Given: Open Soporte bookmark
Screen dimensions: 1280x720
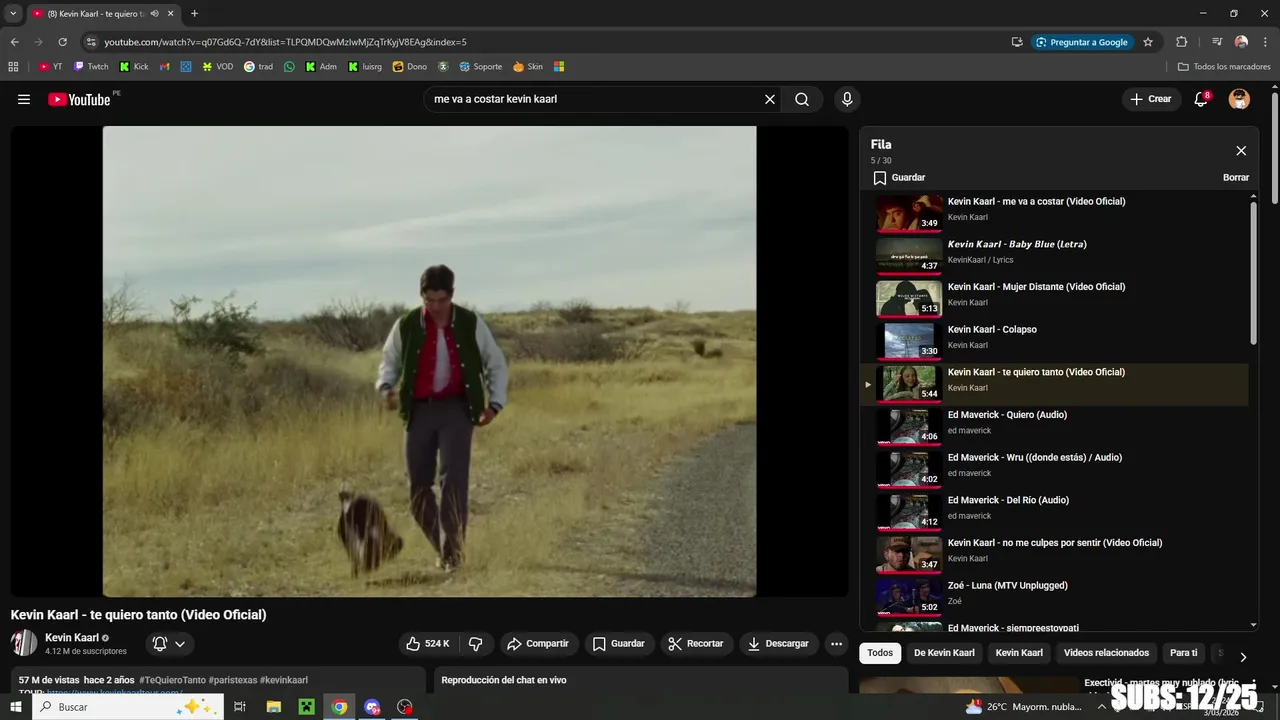Looking at the screenshot, I should point(481,67).
